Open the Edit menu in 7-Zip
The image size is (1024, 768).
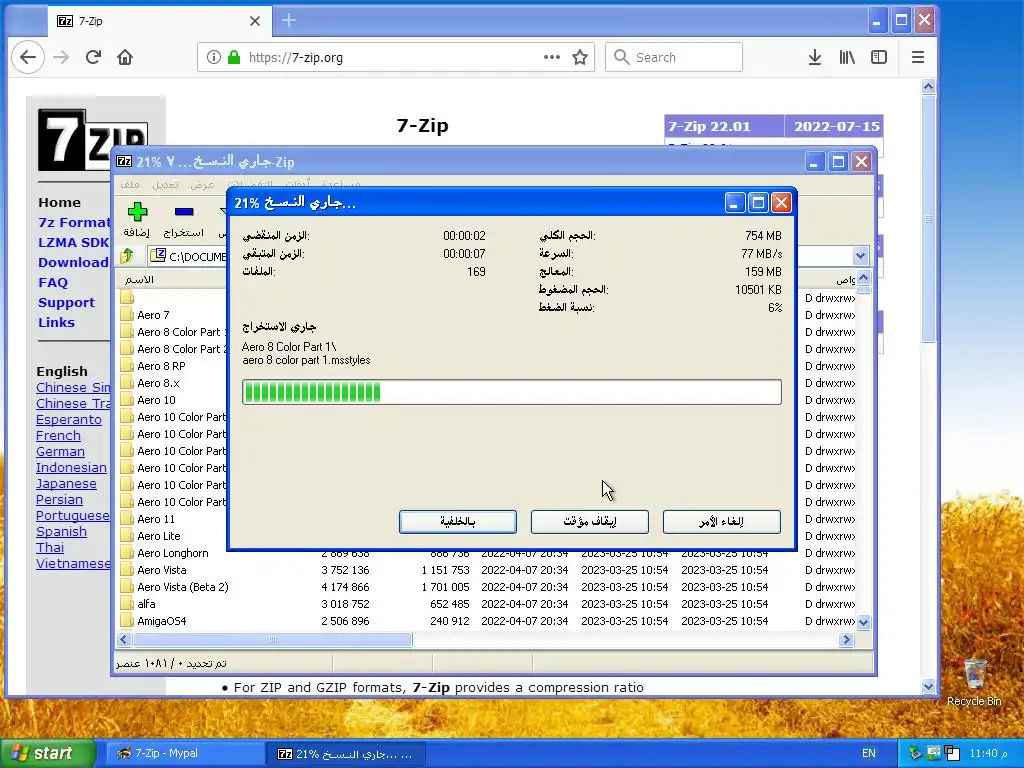(165, 185)
